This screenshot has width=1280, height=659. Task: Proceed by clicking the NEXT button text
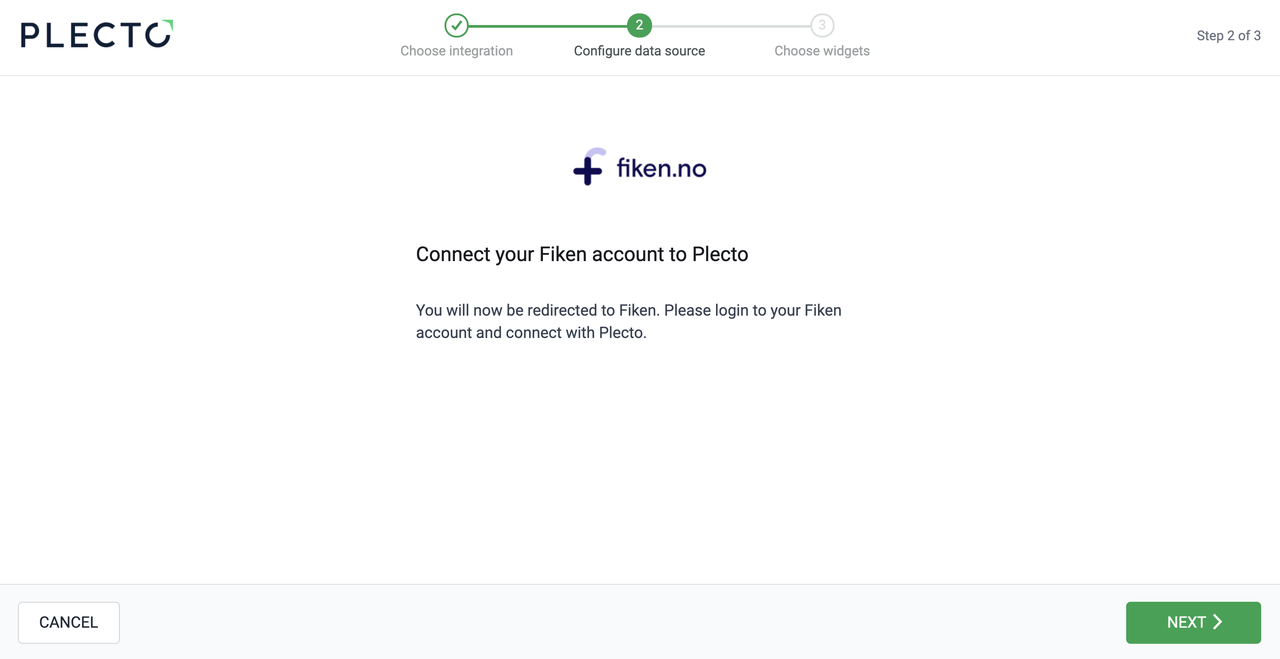point(1186,622)
